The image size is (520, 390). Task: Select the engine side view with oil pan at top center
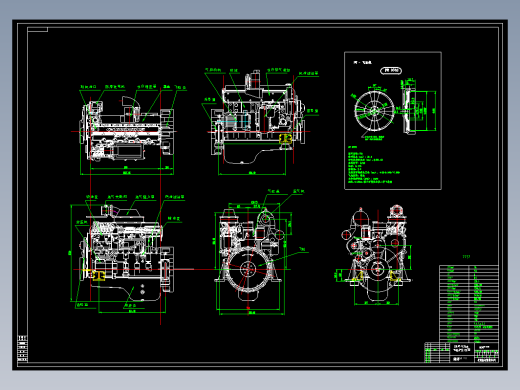pos(258,117)
